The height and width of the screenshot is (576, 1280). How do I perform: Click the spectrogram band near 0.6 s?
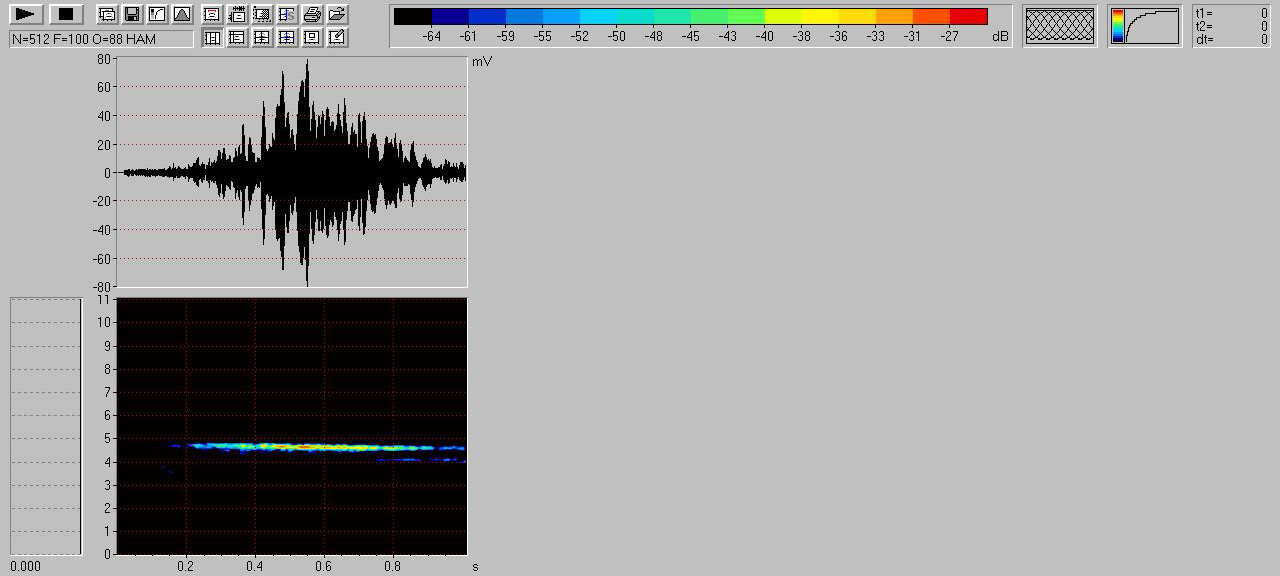tap(324, 447)
